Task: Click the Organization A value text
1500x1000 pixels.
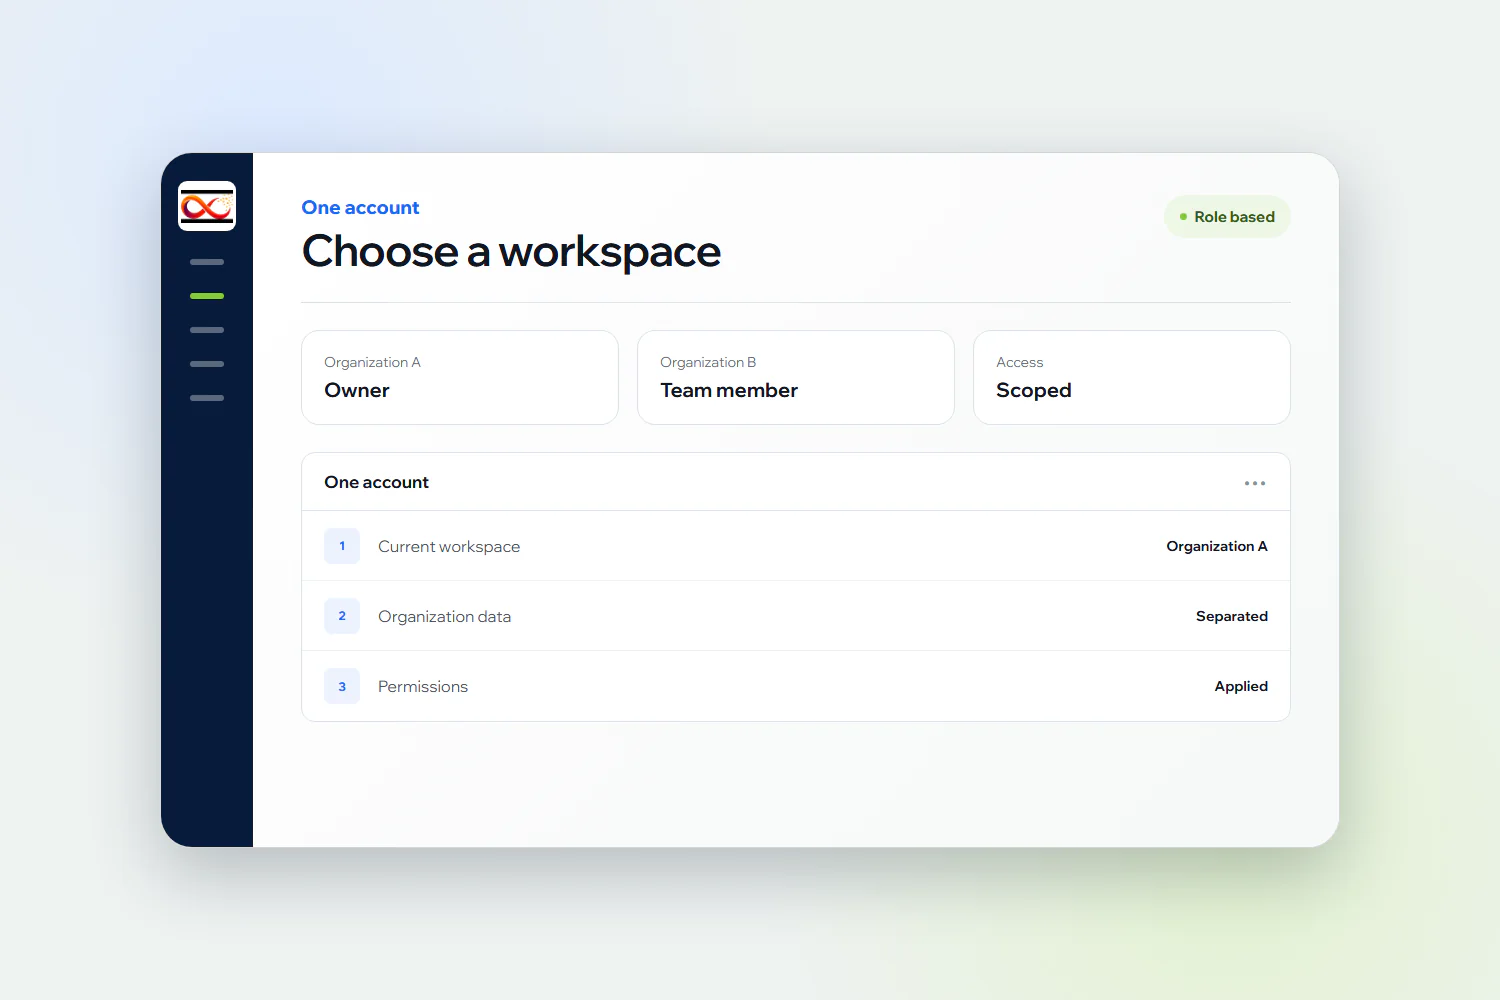Action: 1217,546
